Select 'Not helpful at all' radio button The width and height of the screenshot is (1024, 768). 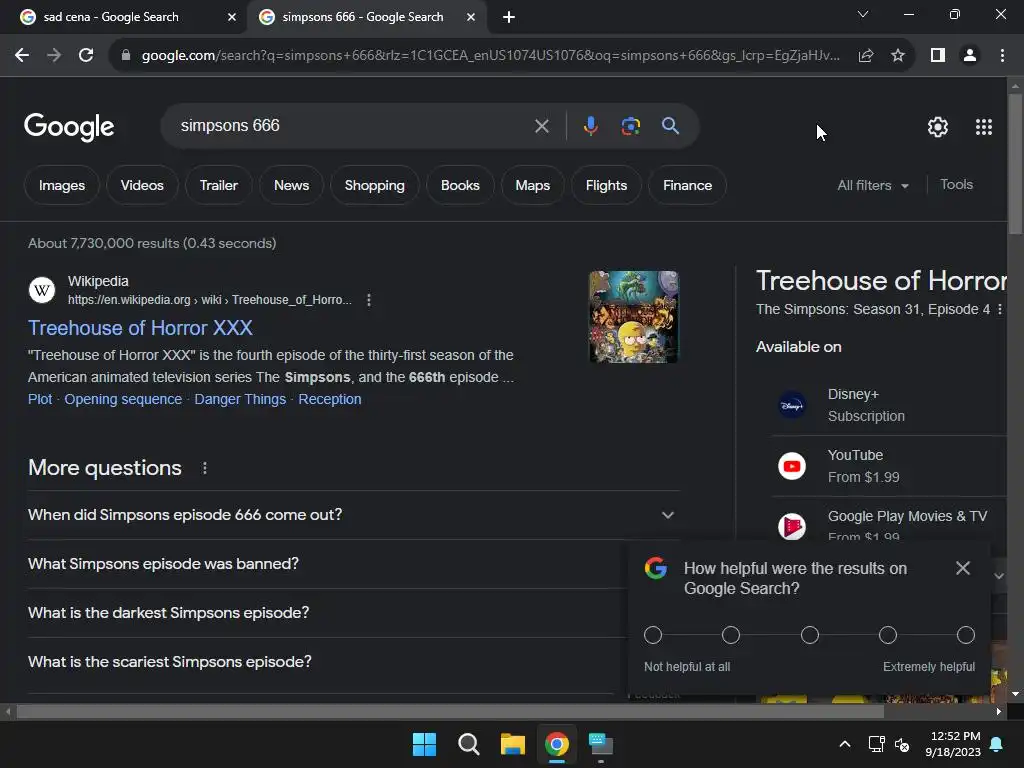[x=653, y=635]
